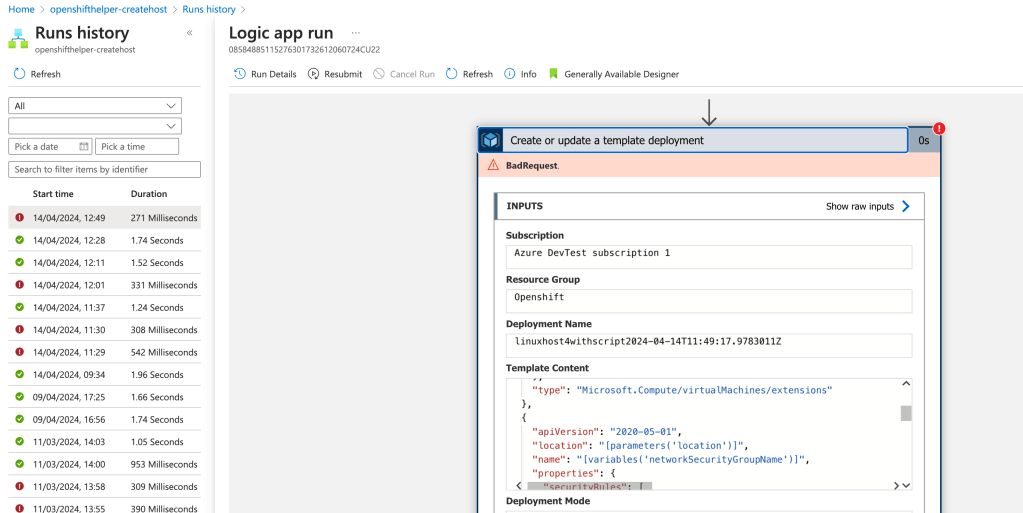Show raw inputs
Viewport: 1023px width, 513px height.
tap(860, 206)
